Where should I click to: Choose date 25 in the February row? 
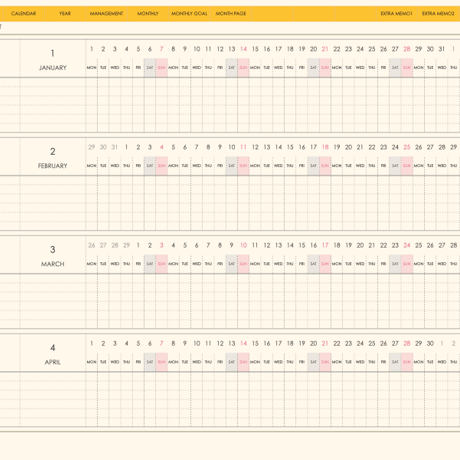pyautogui.click(x=407, y=147)
